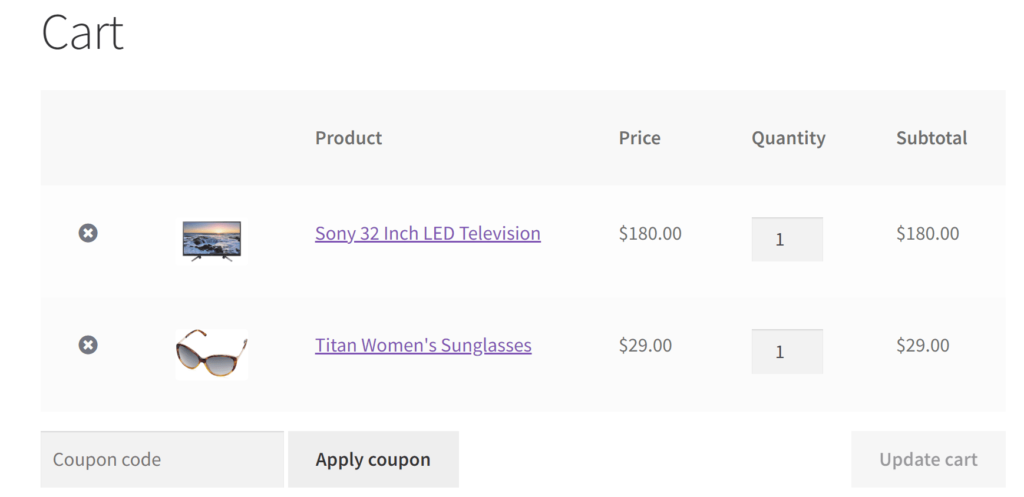This screenshot has width=1024, height=497.
Task: Open the Sony 32 Inch LED Television link
Action: pyautogui.click(x=427, y=233)
